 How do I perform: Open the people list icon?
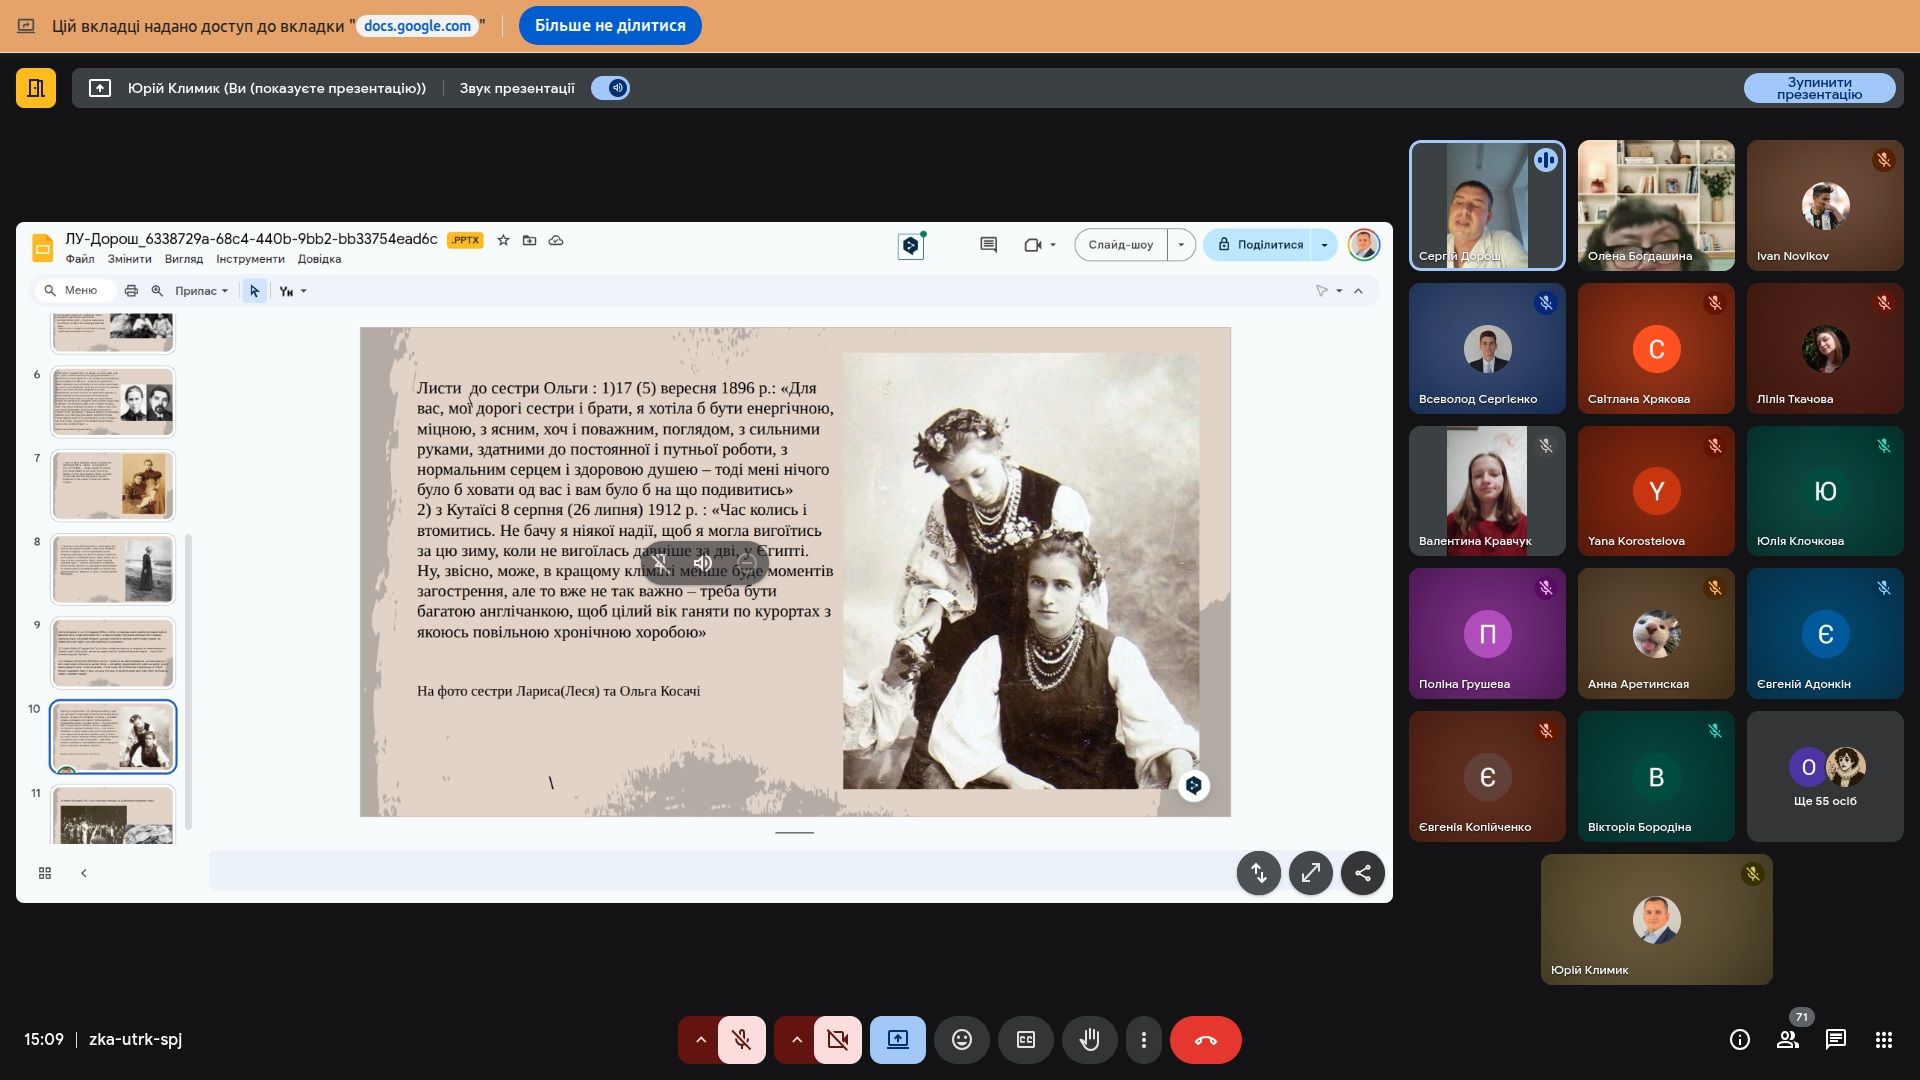1788,1040
